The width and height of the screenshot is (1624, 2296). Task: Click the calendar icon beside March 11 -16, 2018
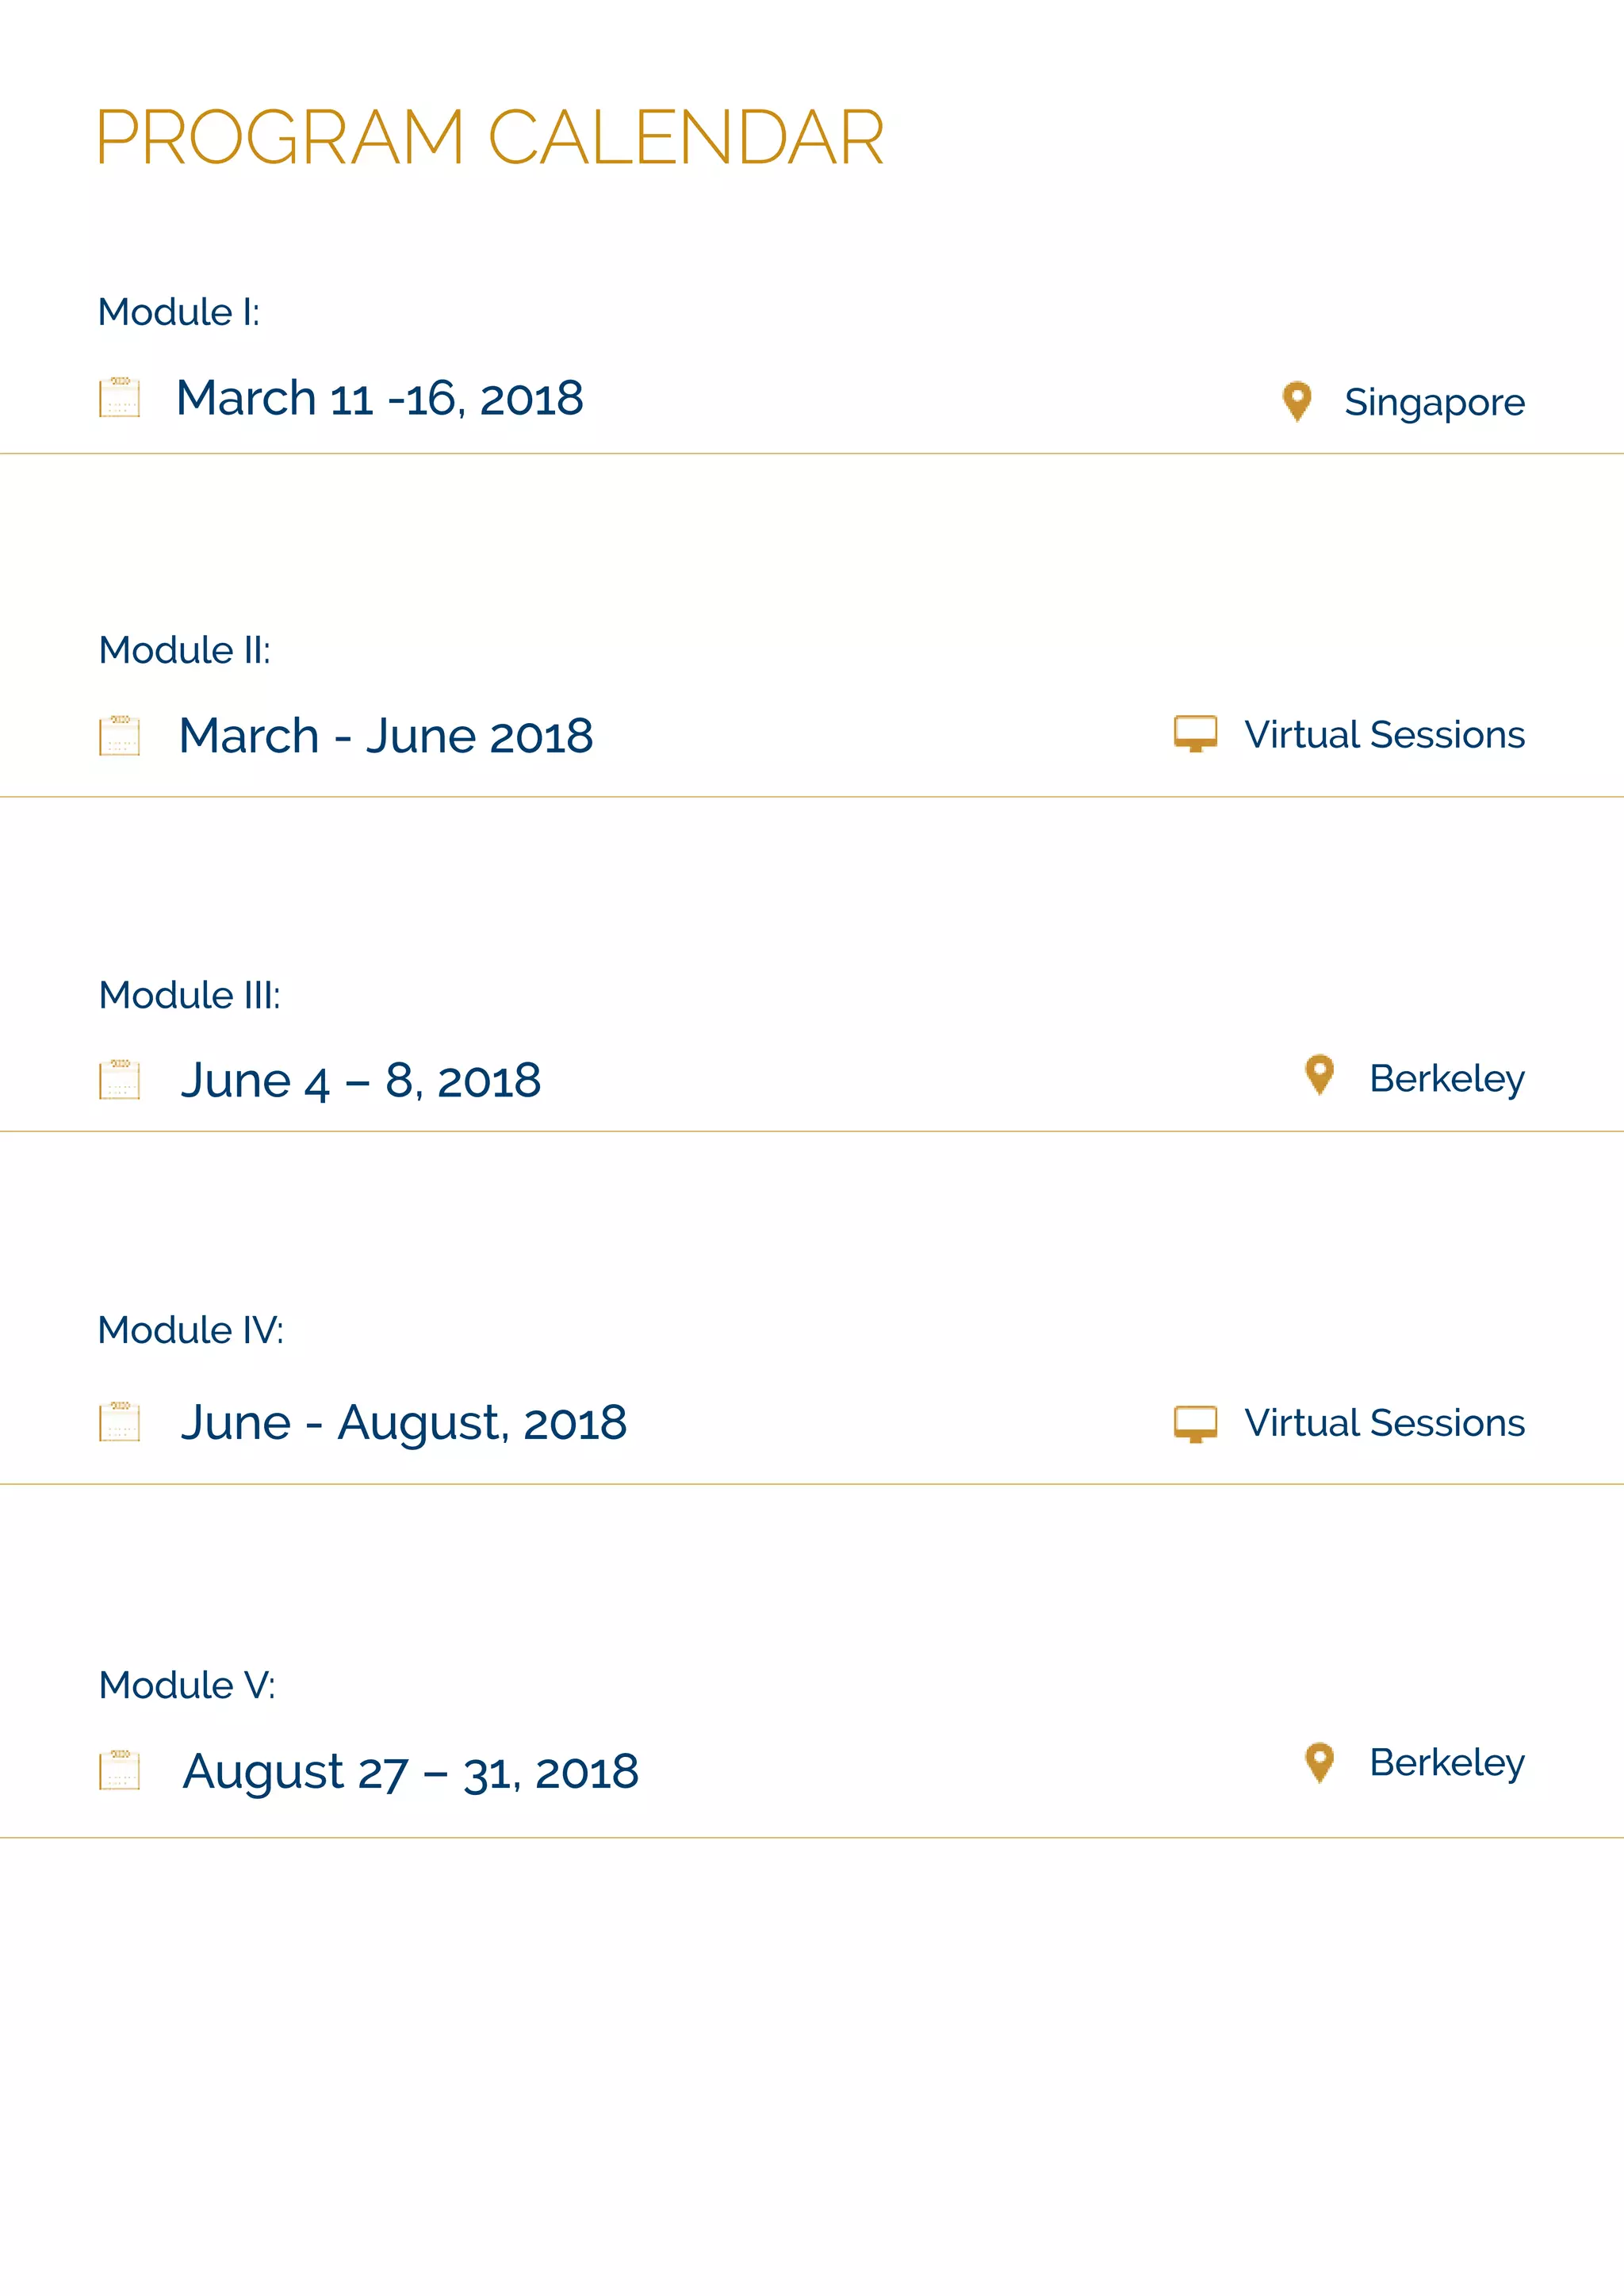tap(119, 397)
